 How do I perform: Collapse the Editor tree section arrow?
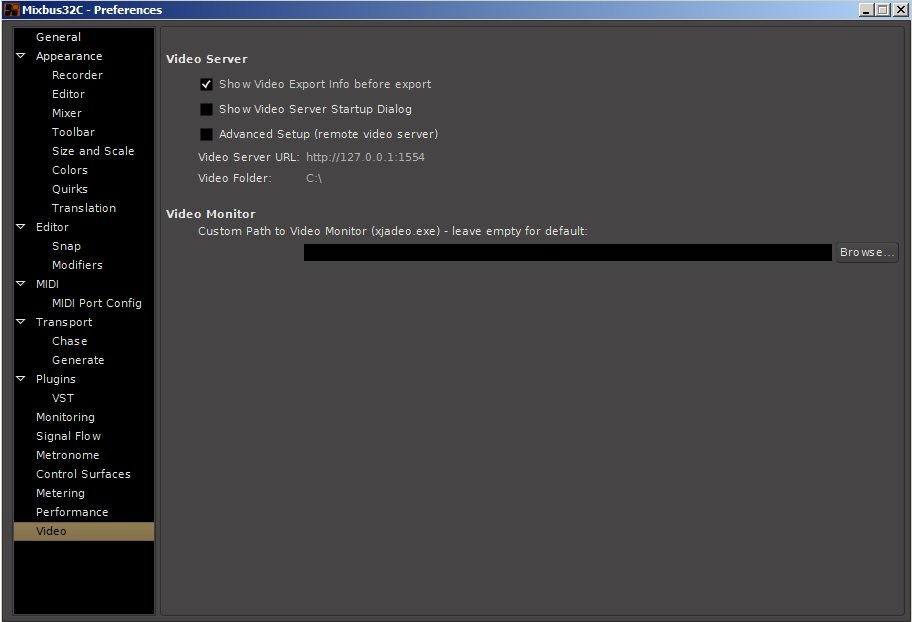click(21, 227)
